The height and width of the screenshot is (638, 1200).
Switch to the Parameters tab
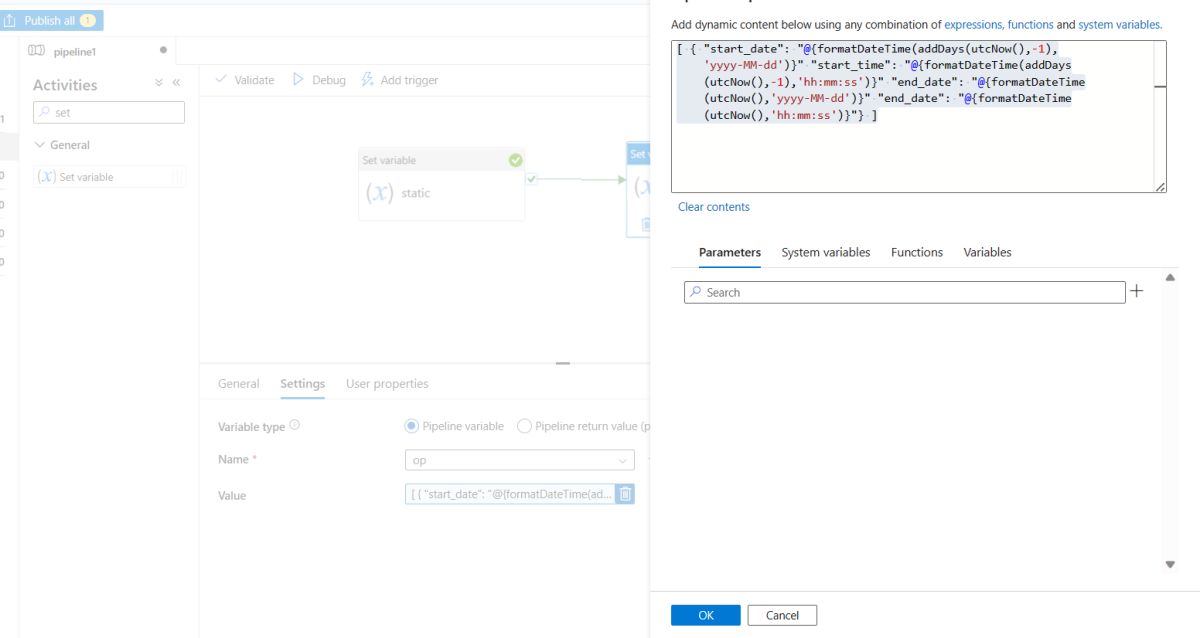[729, 253]
